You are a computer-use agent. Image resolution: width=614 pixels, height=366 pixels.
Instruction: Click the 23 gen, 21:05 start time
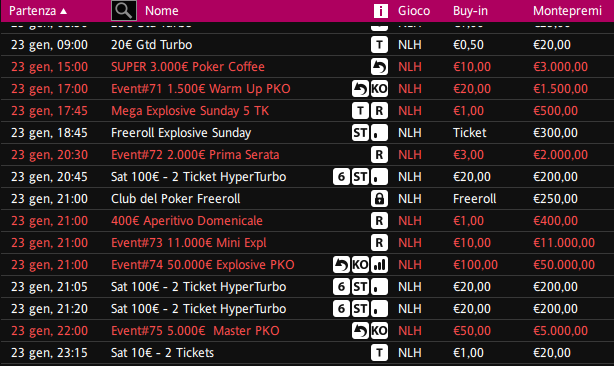point(49,287)
